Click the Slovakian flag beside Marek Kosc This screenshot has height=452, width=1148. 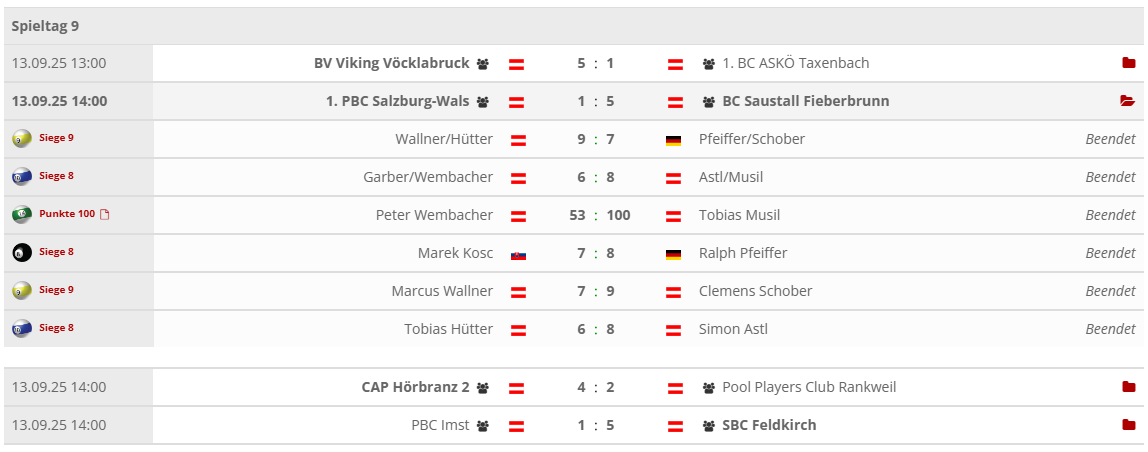[518, 254]
